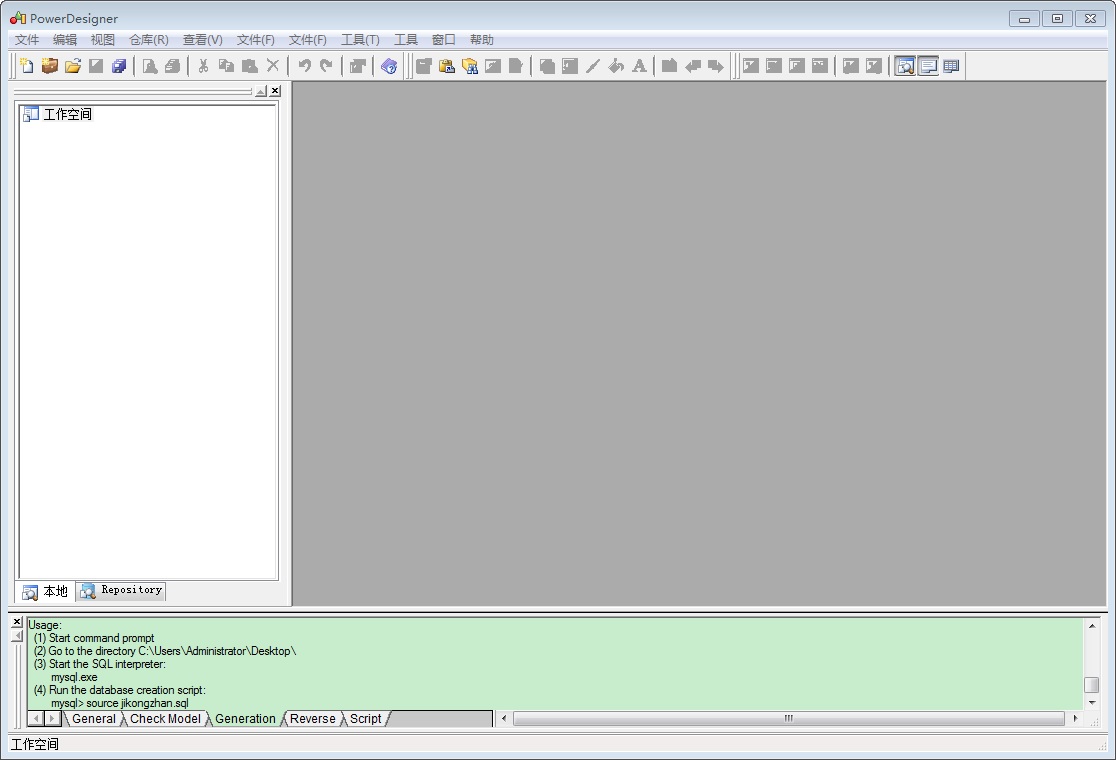Select the Line drawing tool icon

tap(593, 66)
